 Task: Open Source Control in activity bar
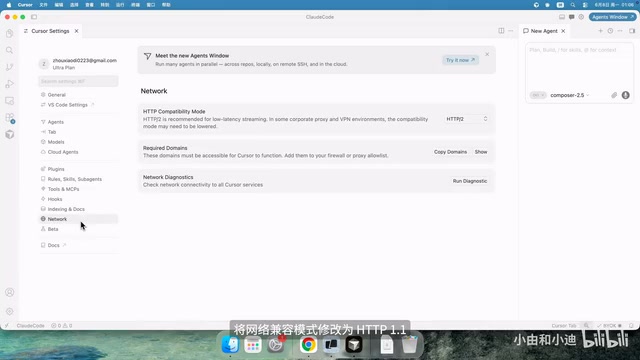(9, 67)
